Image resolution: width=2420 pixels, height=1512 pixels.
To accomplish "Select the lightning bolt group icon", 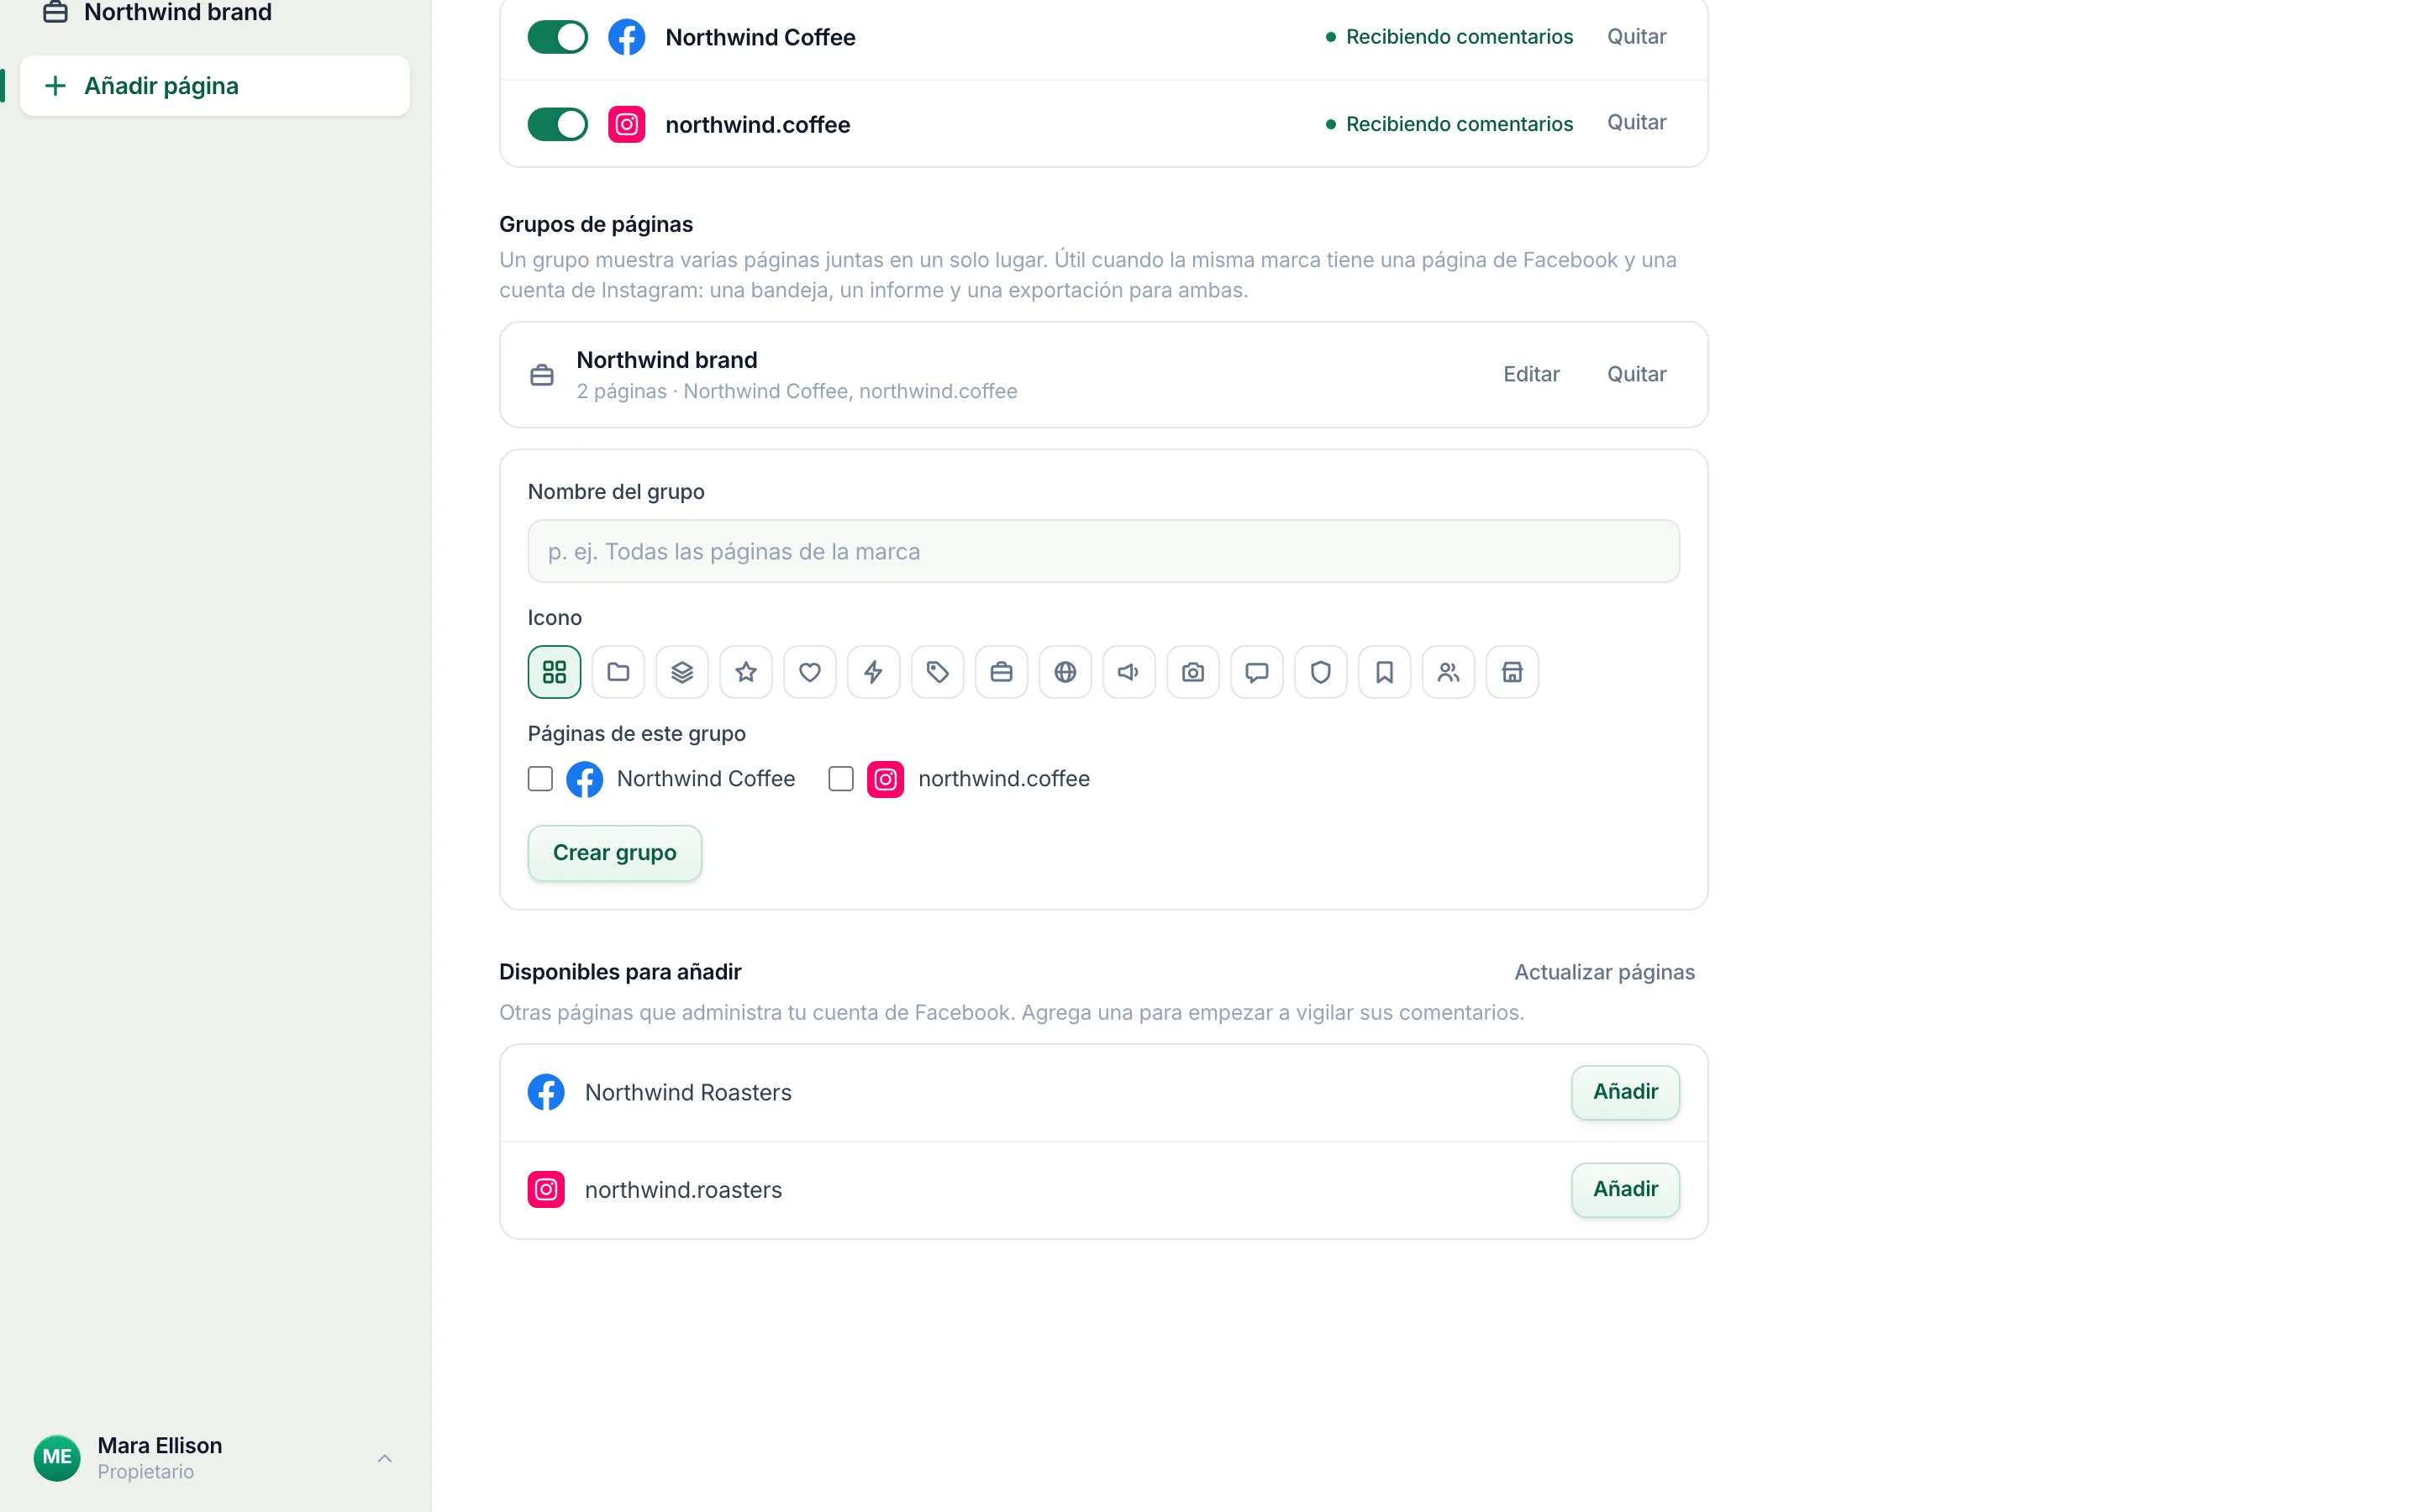I will pyautogui.click(x=873, y=672).
